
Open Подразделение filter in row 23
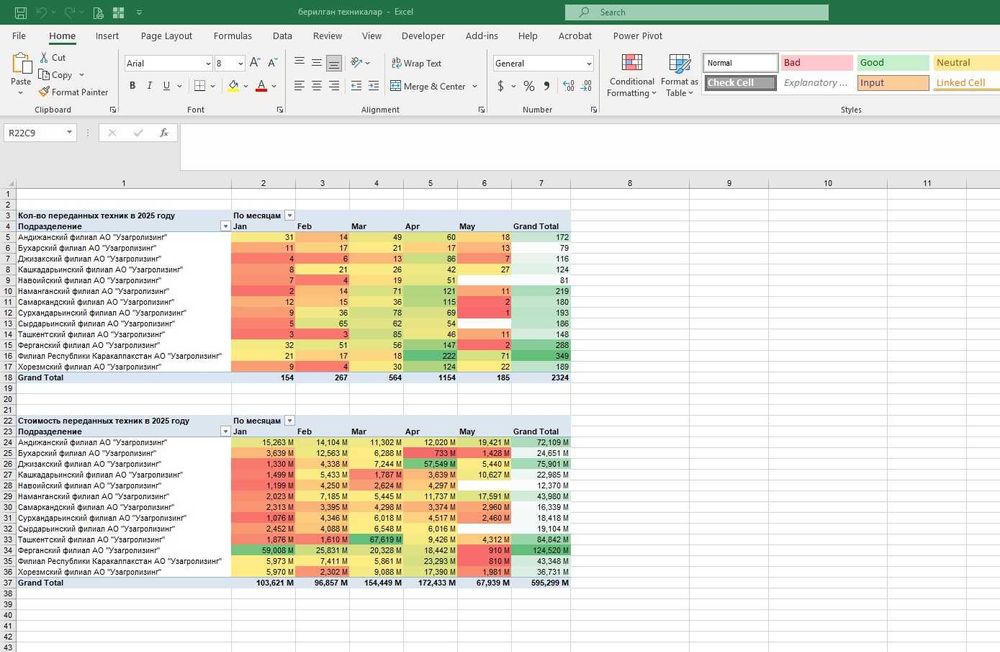click(225, 432)
